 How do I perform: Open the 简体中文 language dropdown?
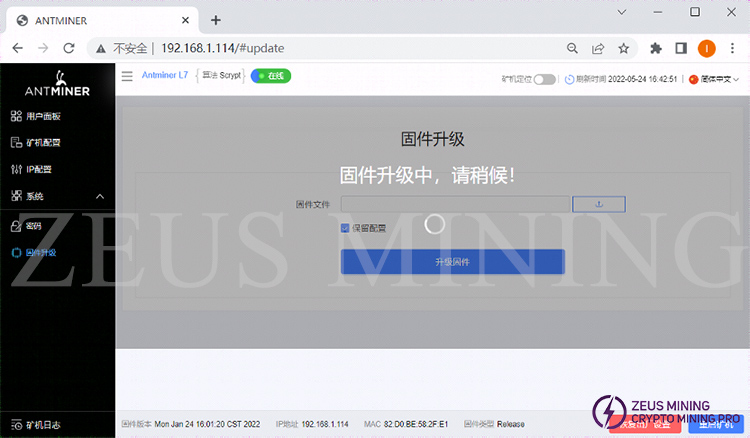point(716,79)
